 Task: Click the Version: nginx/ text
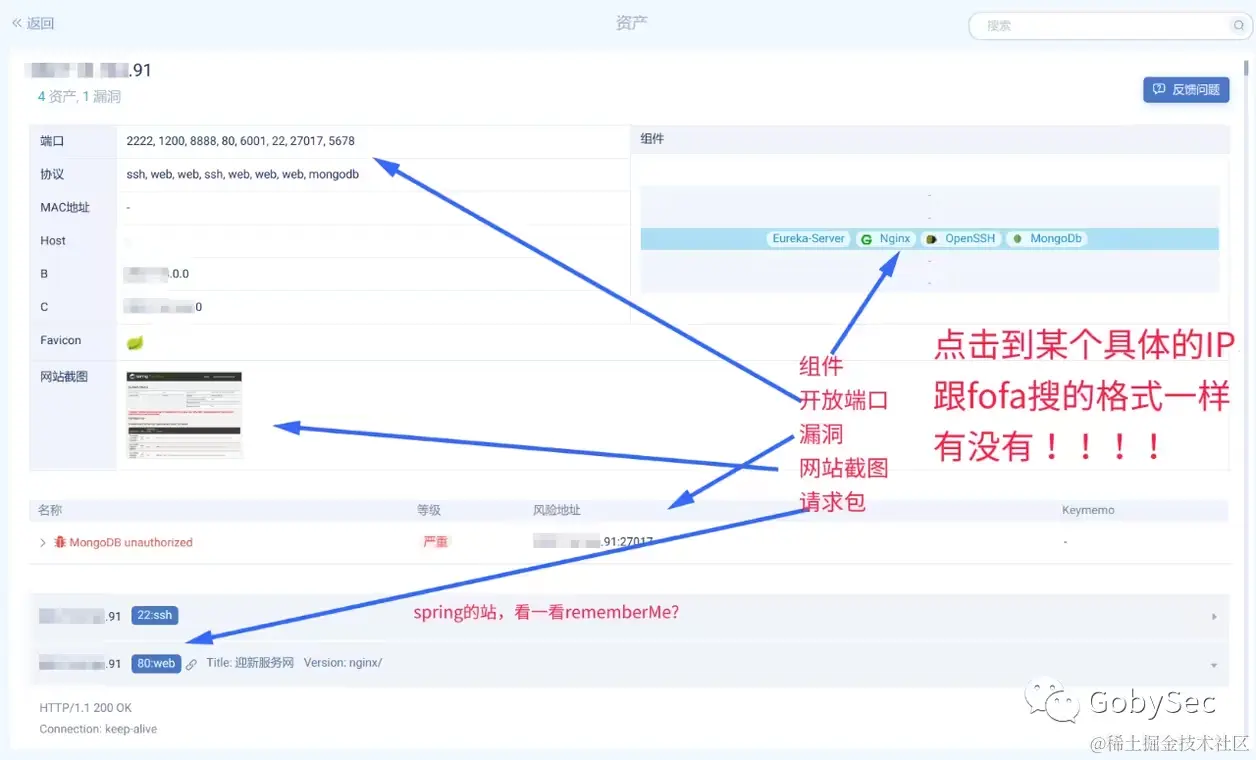pyautogui.click(x=343, y=663)
